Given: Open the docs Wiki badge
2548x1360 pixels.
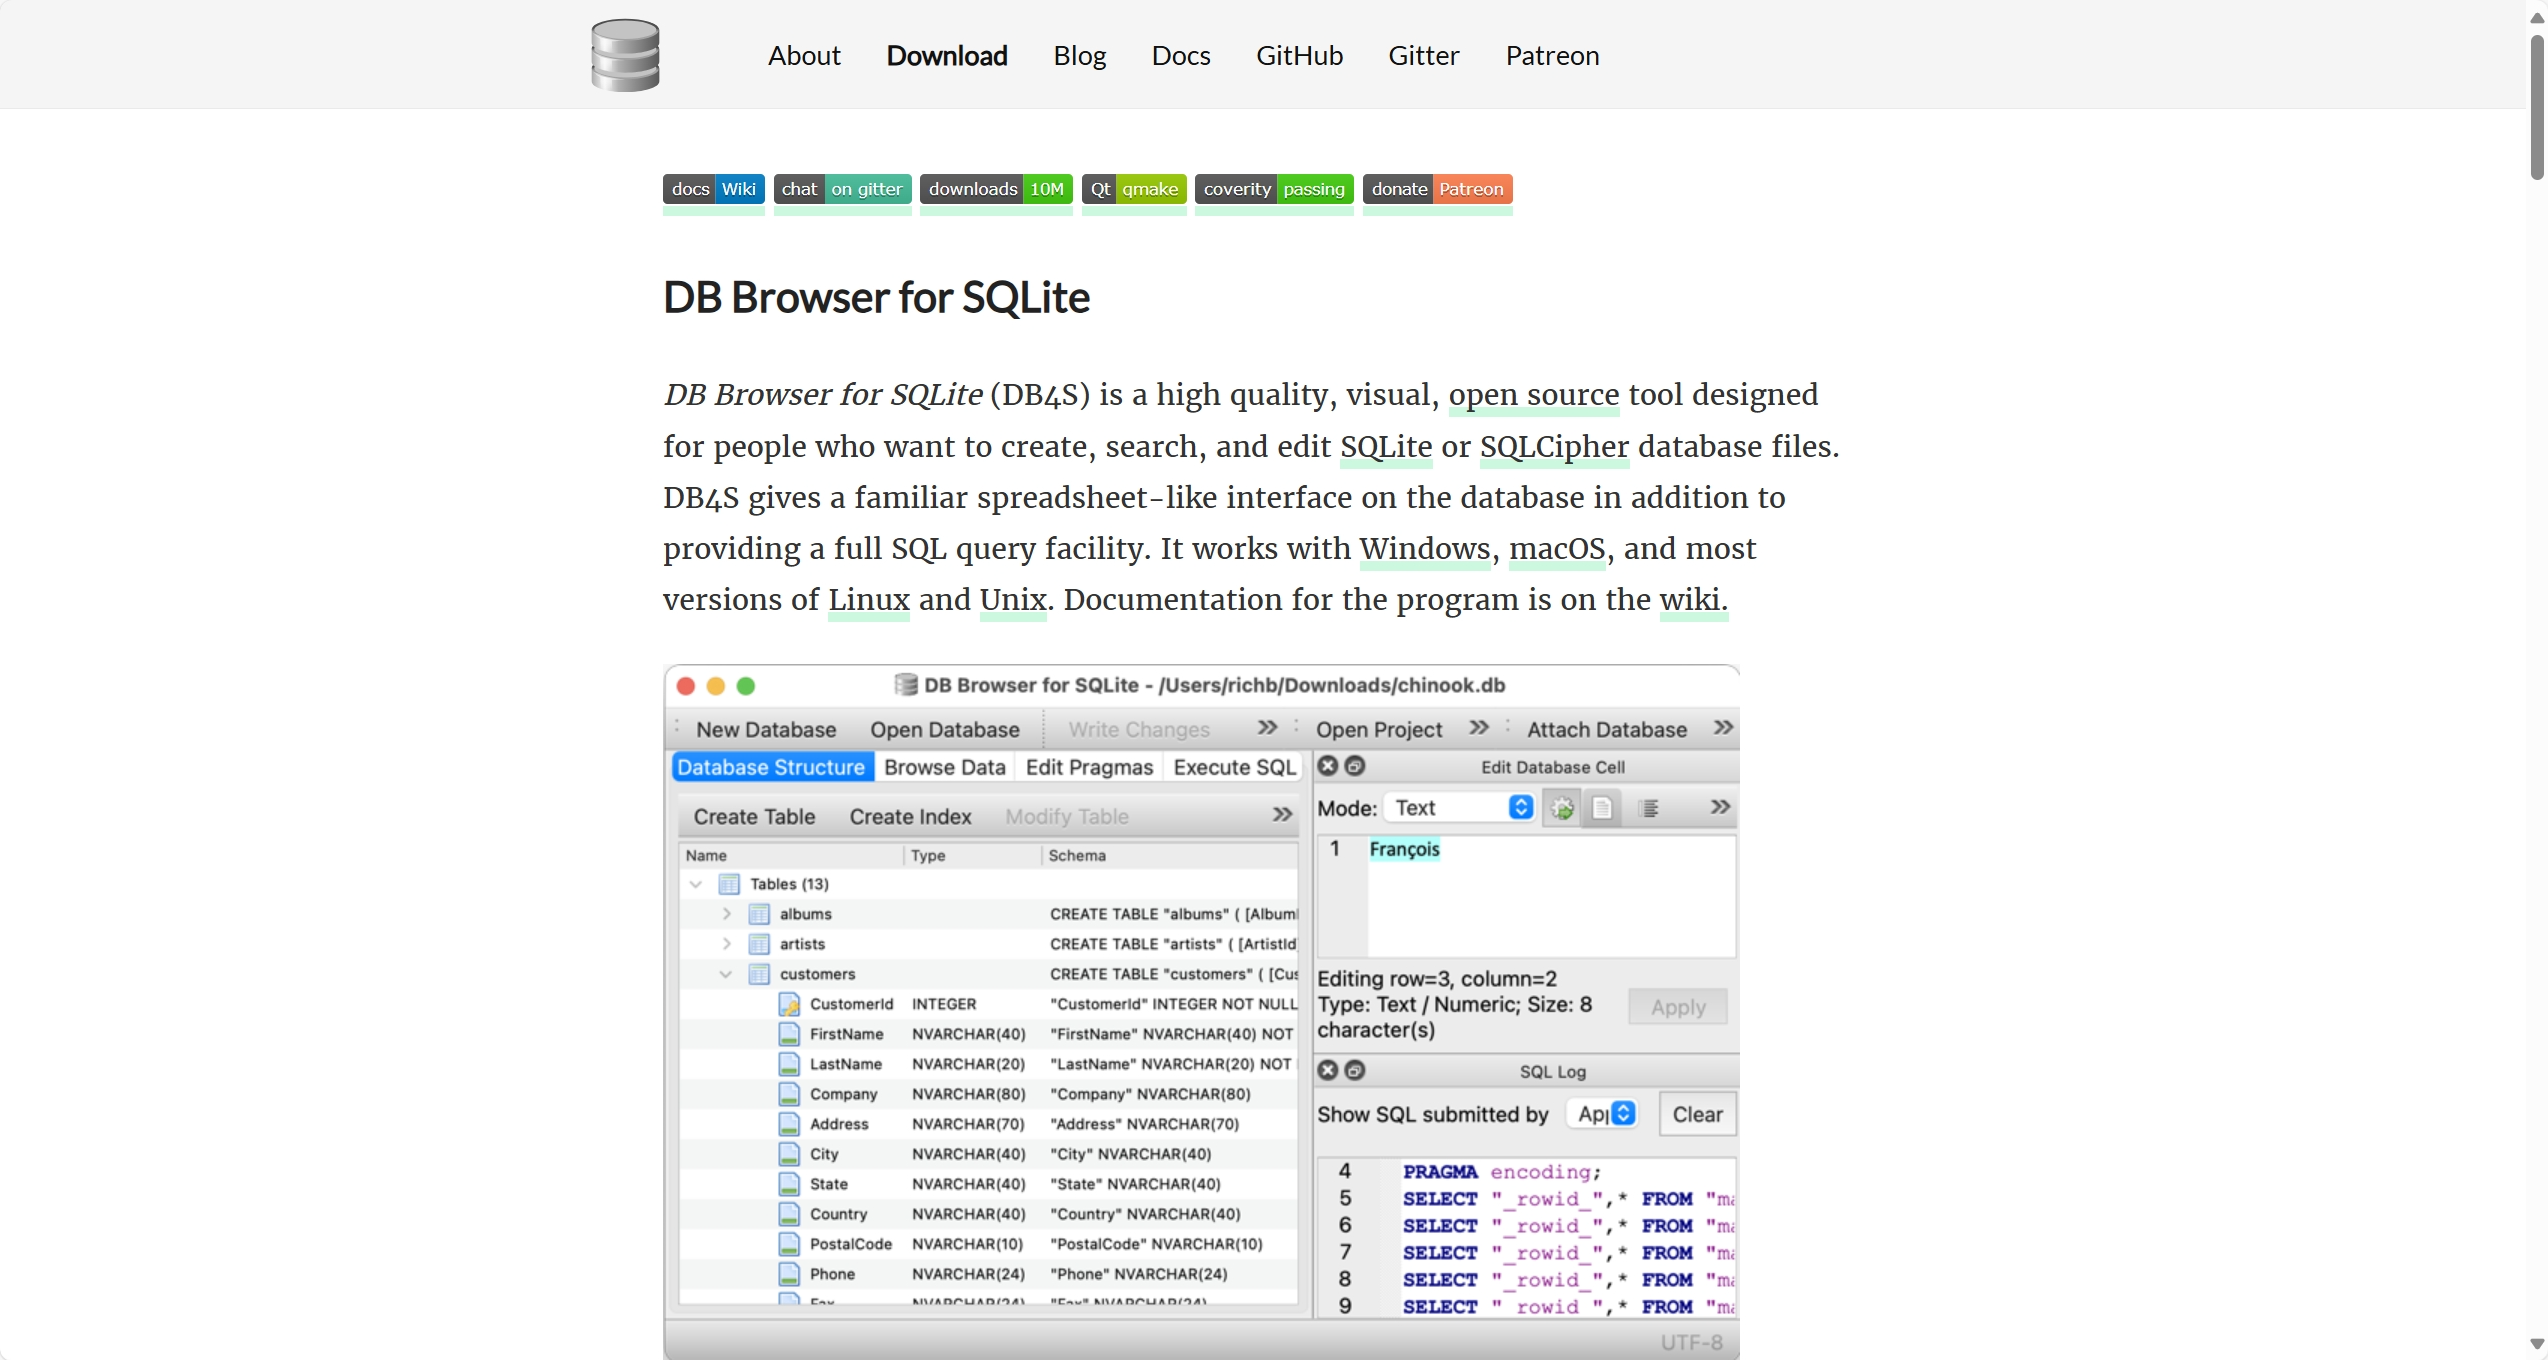Looking at the screenshot, I should coord(713,189).
